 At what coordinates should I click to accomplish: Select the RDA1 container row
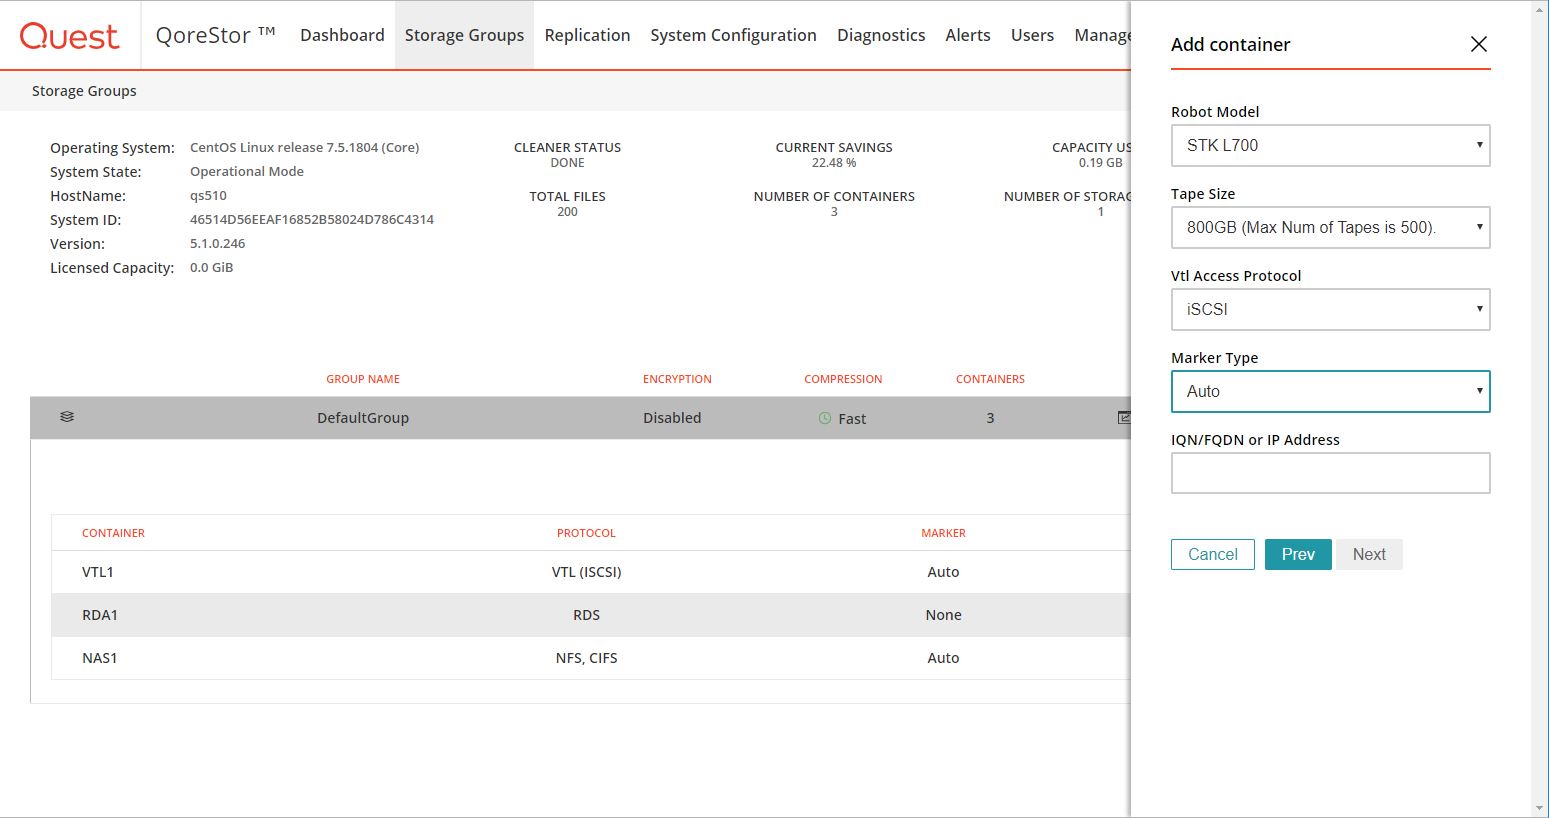(591, 615)
